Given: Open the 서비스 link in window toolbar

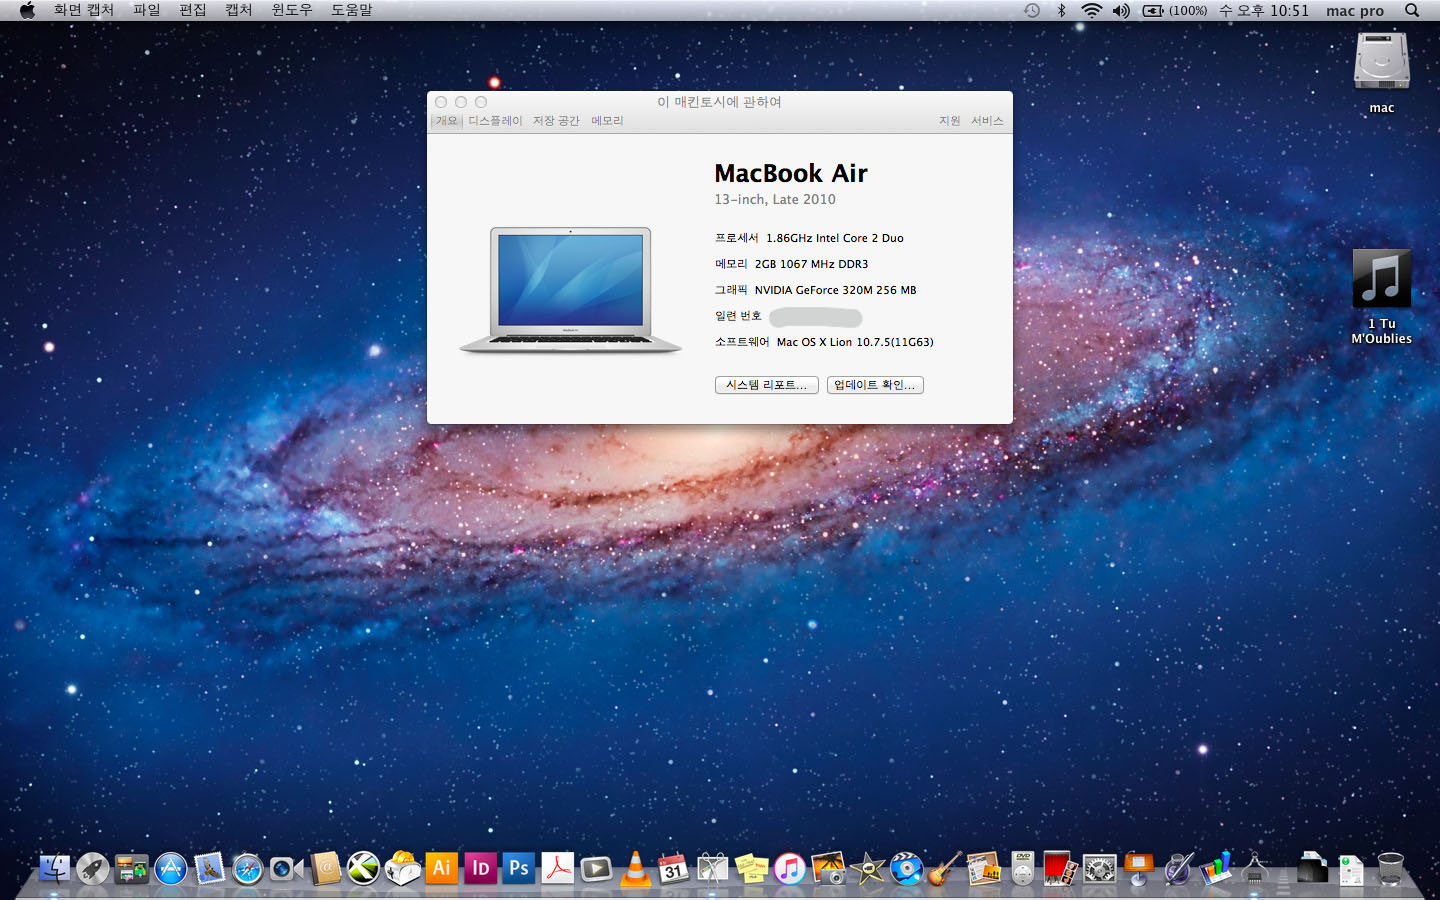Looking at the screenshot, I should point(987,121).
